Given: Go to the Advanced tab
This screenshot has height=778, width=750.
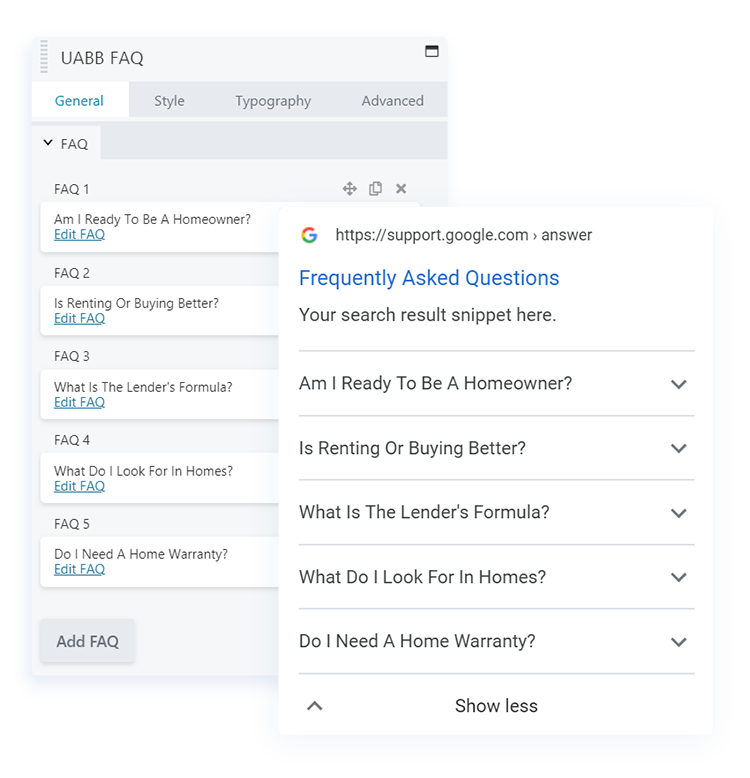Looking at the screenshot, I should (x=392, y=100).
